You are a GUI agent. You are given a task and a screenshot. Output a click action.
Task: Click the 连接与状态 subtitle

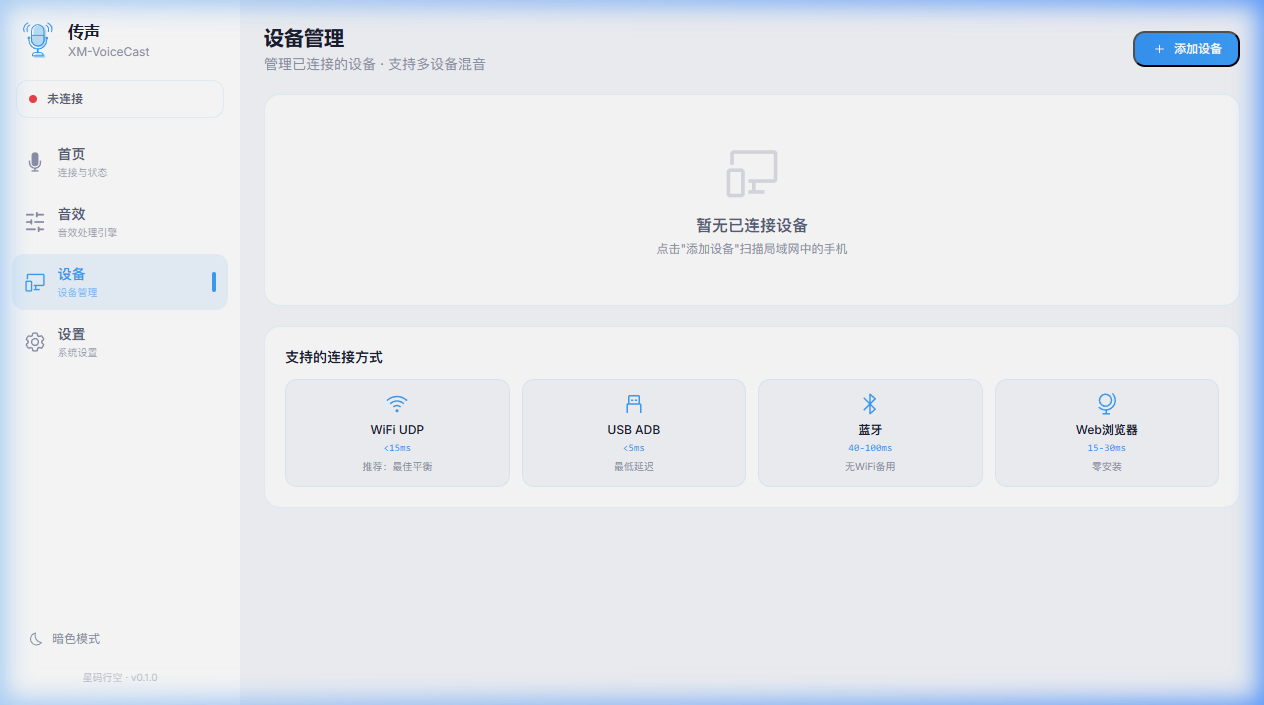point(82,173)
